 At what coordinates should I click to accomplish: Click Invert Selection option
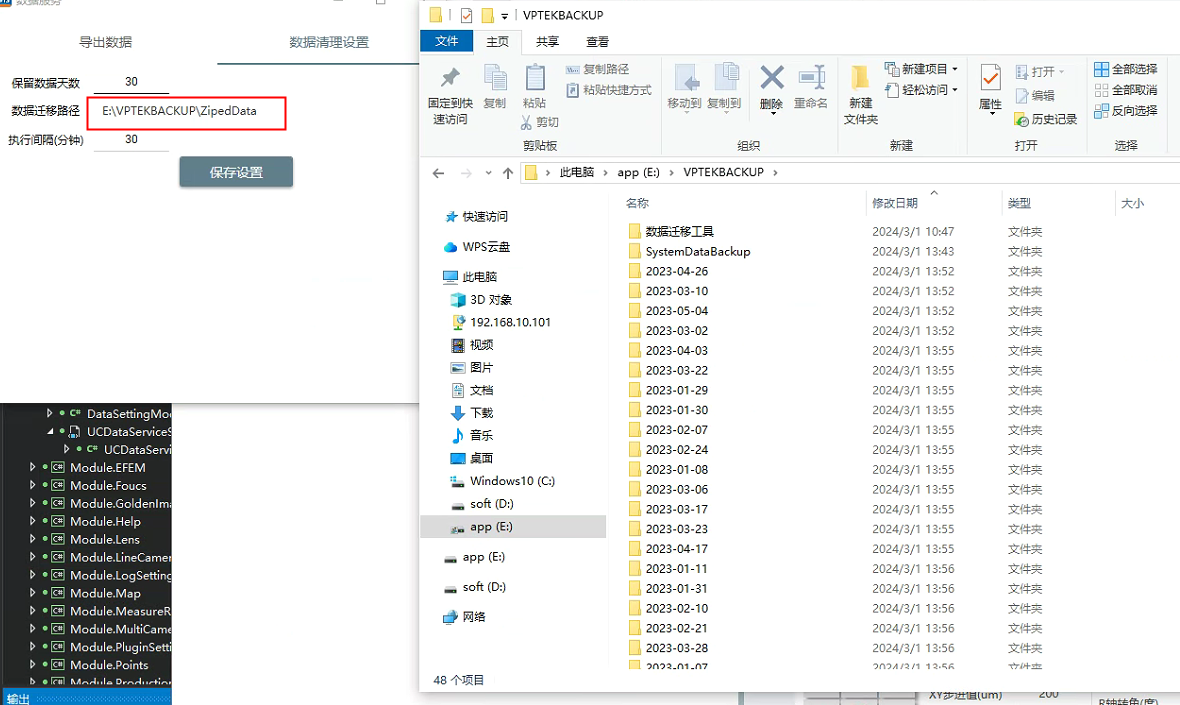(1126, 111)
